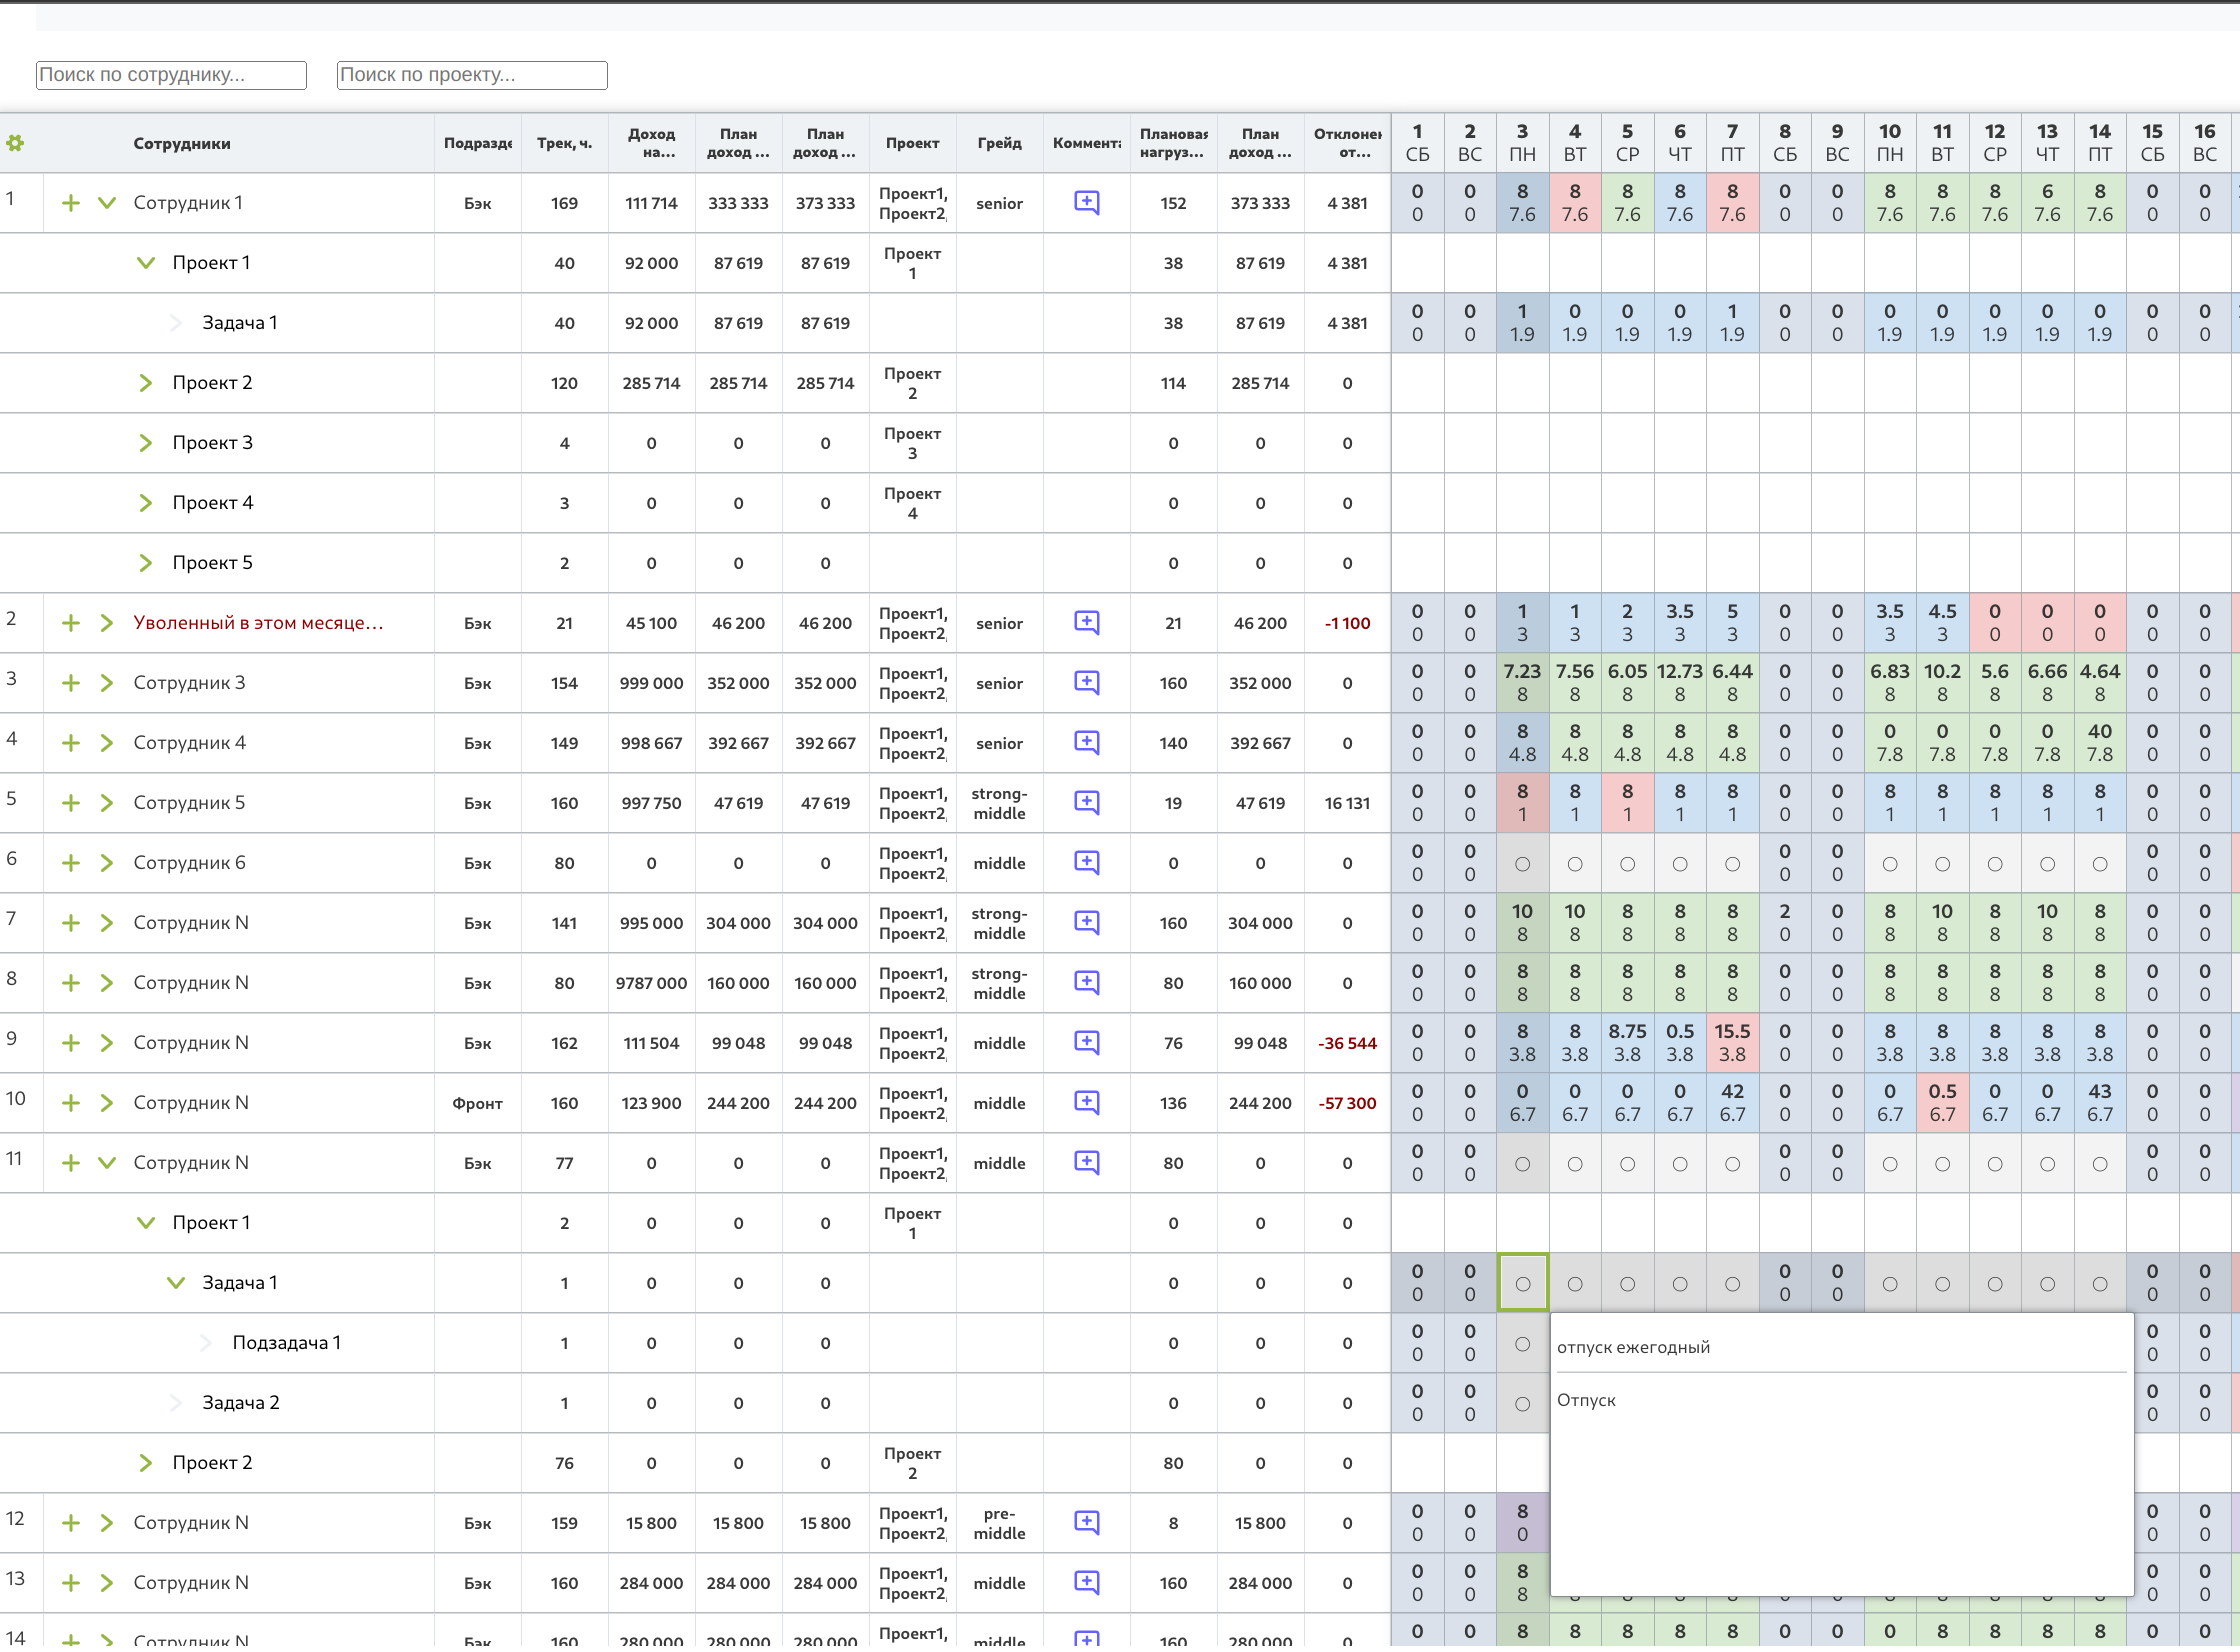Add item with plus for Сотрудник 1
The height and width of the screenshot is (1652, 2240).
click(x=71, y=203)
